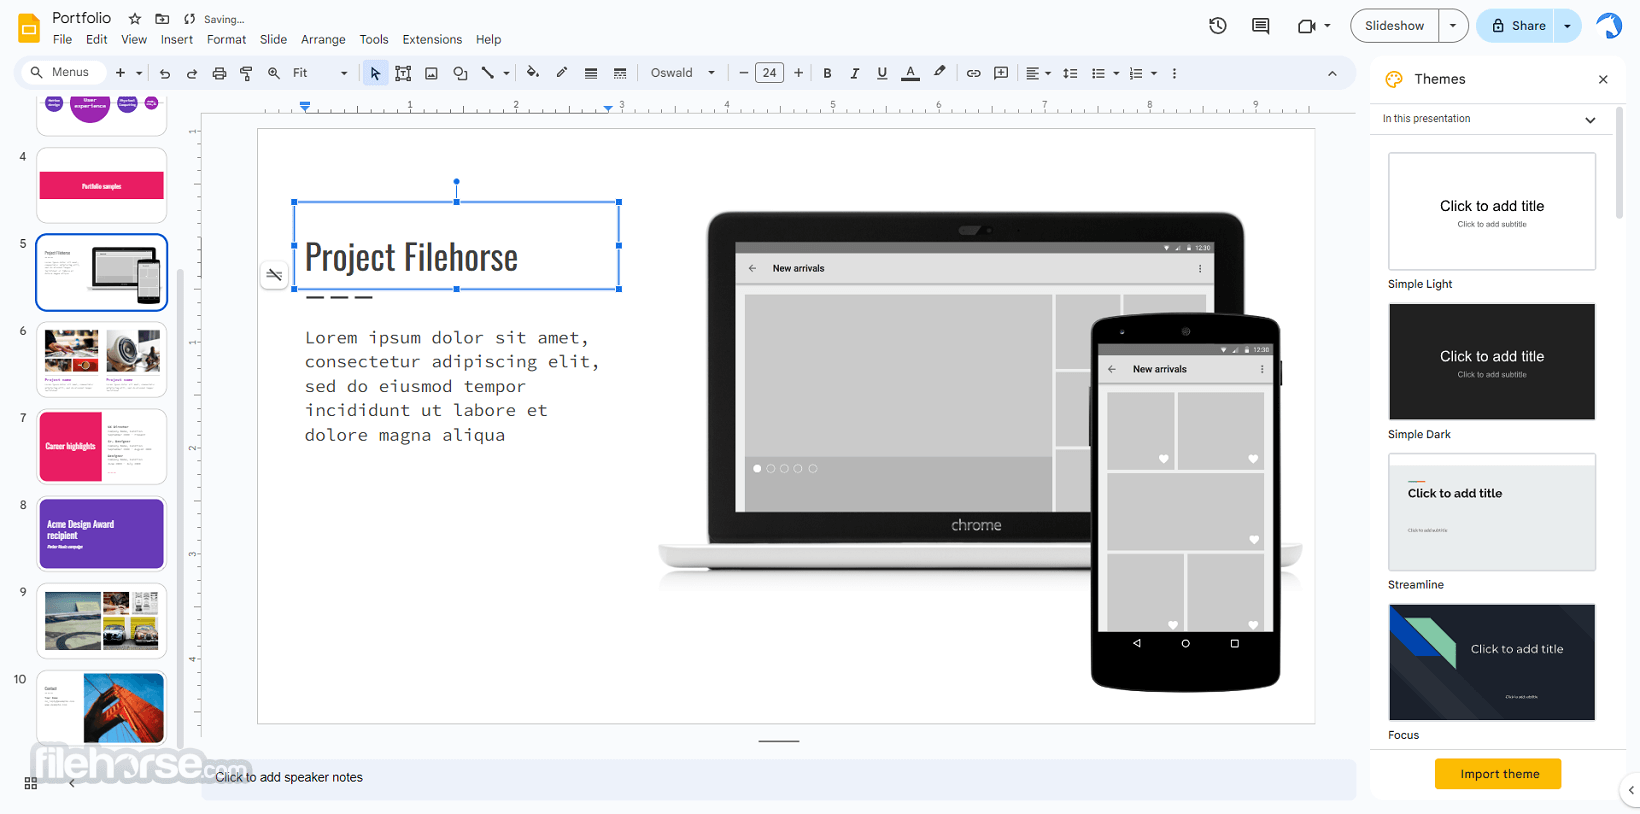Viewport: 1640px width, 814px height.
Task: Open the toolbar More options dots
Action: [x=1174, y=73]
